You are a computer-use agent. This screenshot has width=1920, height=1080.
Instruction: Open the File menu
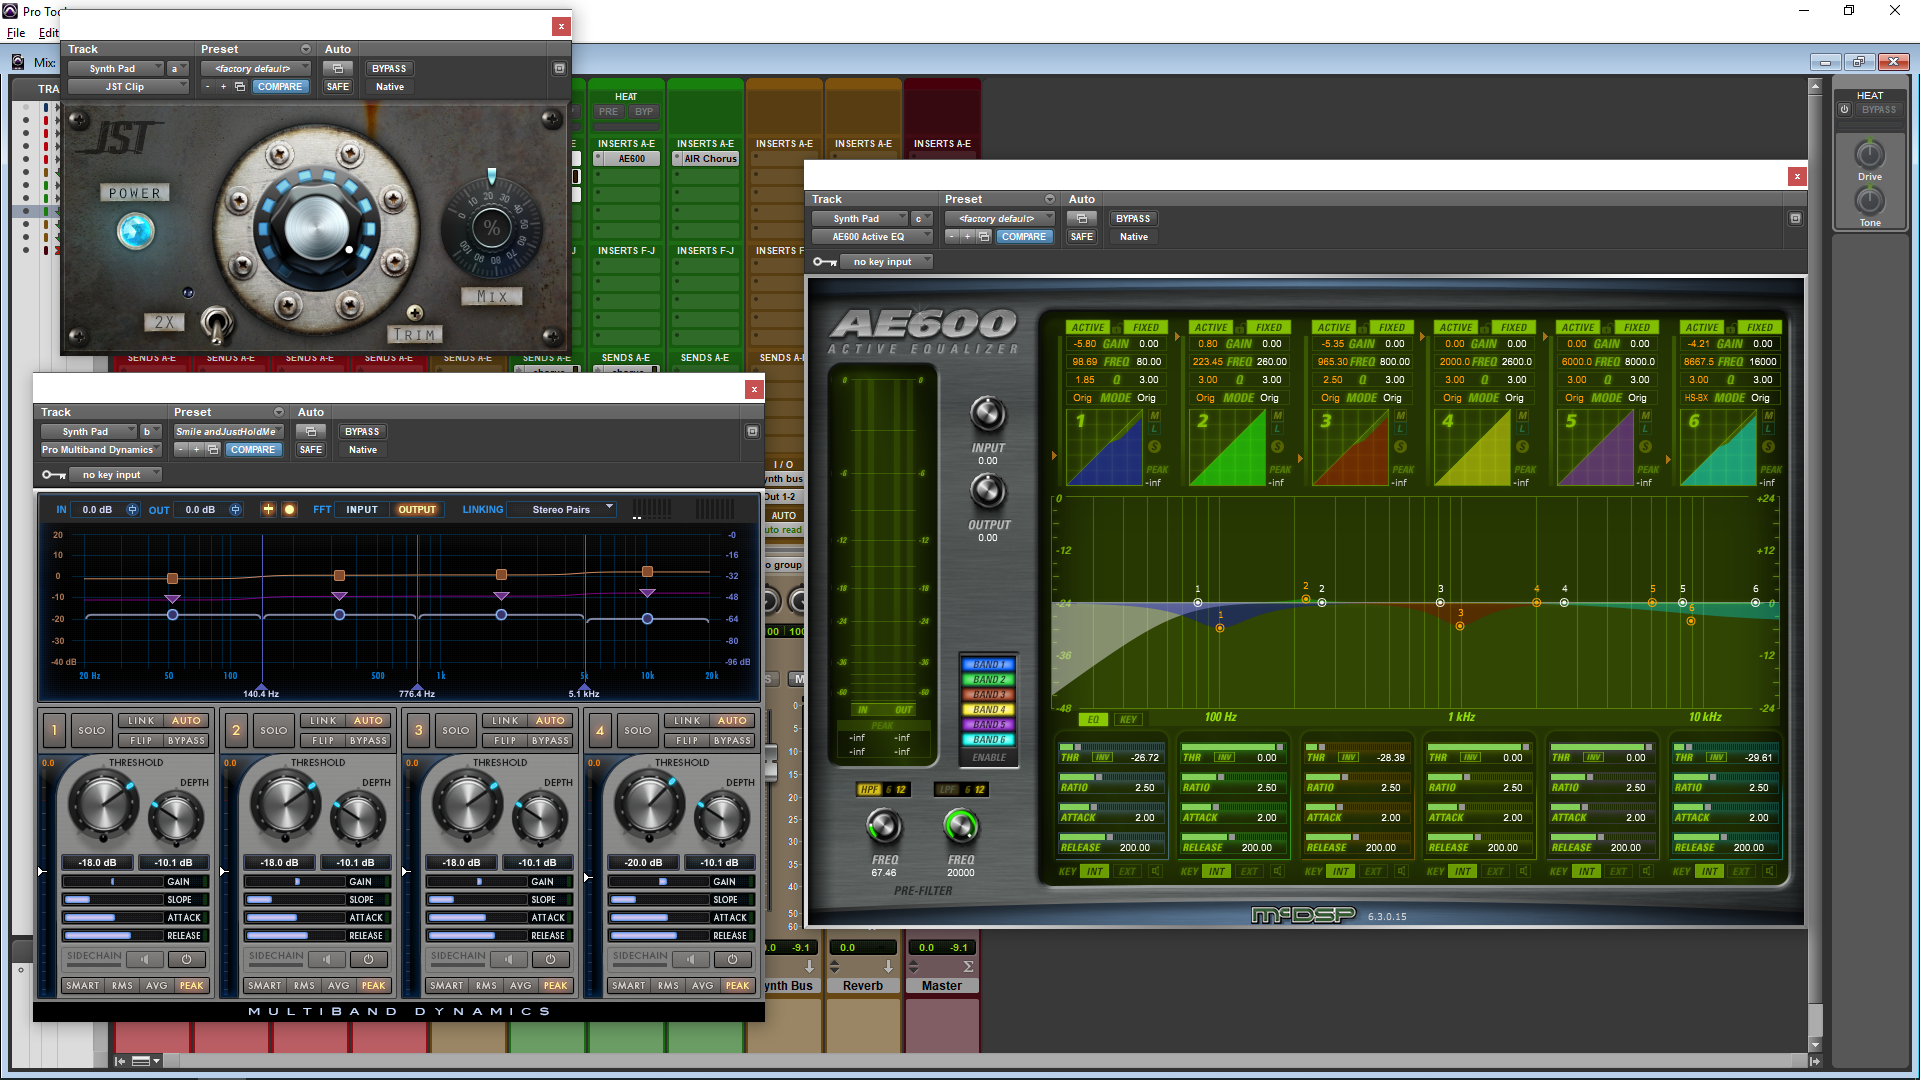click(x=16, y=33)
